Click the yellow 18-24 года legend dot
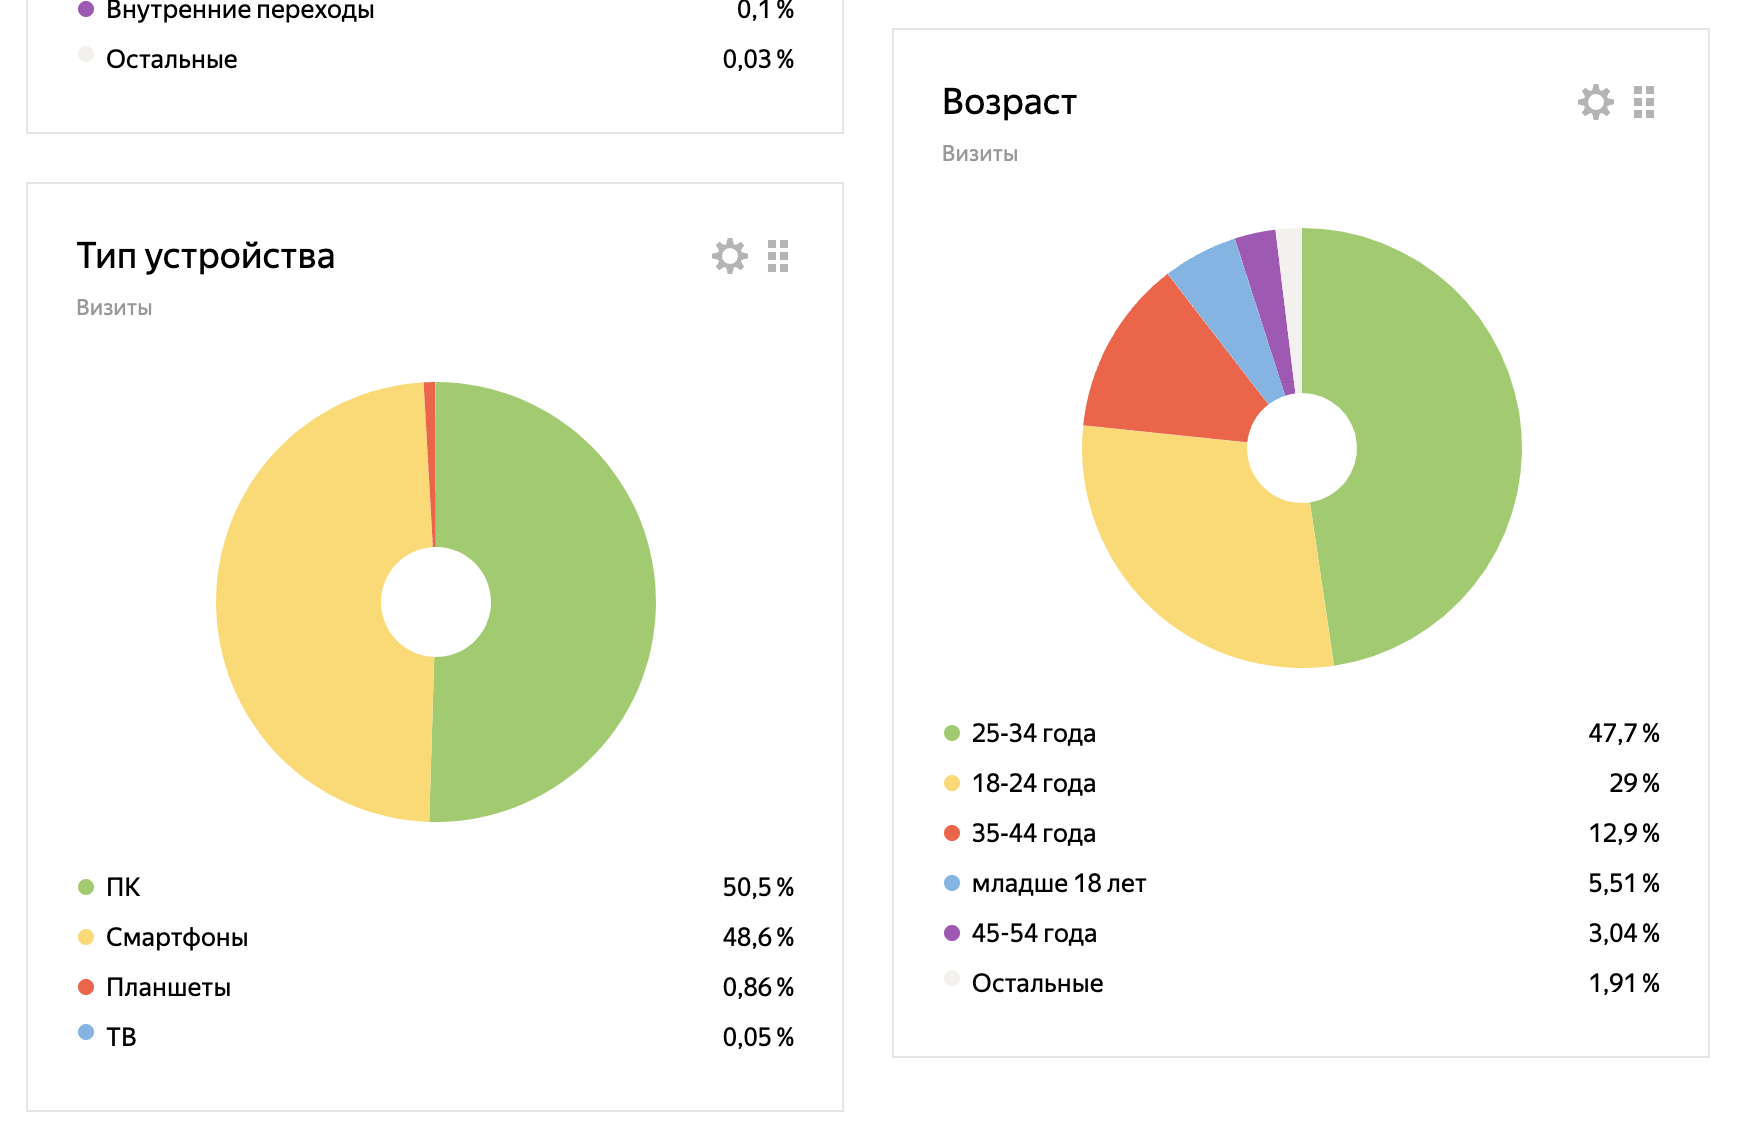The height and width of the screenshot is (1144, 1754). coord(952,783)
